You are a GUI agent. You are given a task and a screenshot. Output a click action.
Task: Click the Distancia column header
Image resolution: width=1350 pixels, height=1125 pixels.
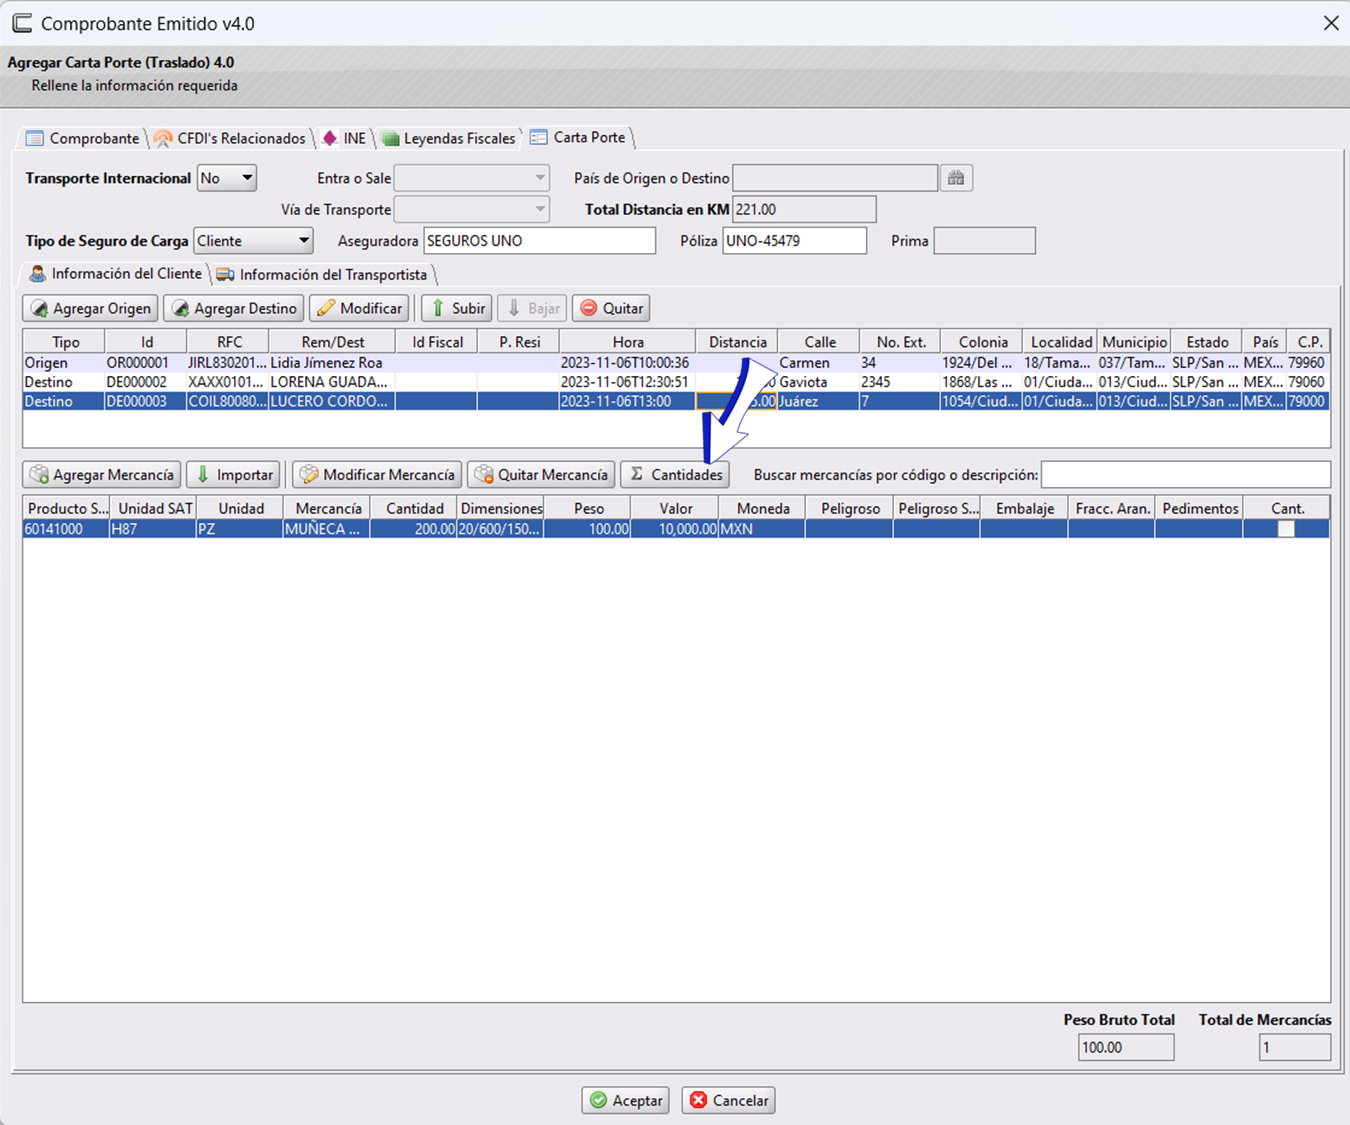(x=737, y=342)
